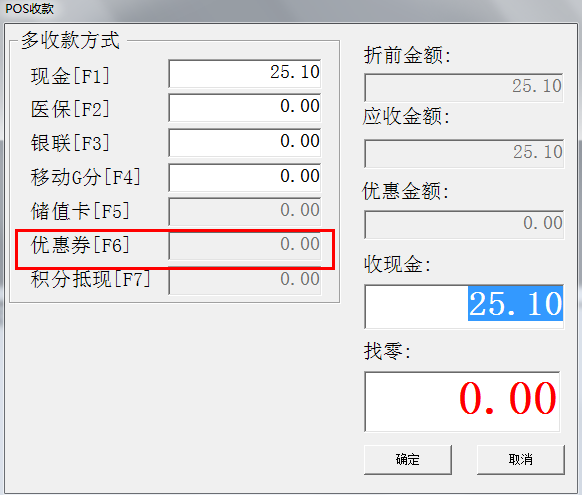Click the 银联[F3] label

(70, 143)
